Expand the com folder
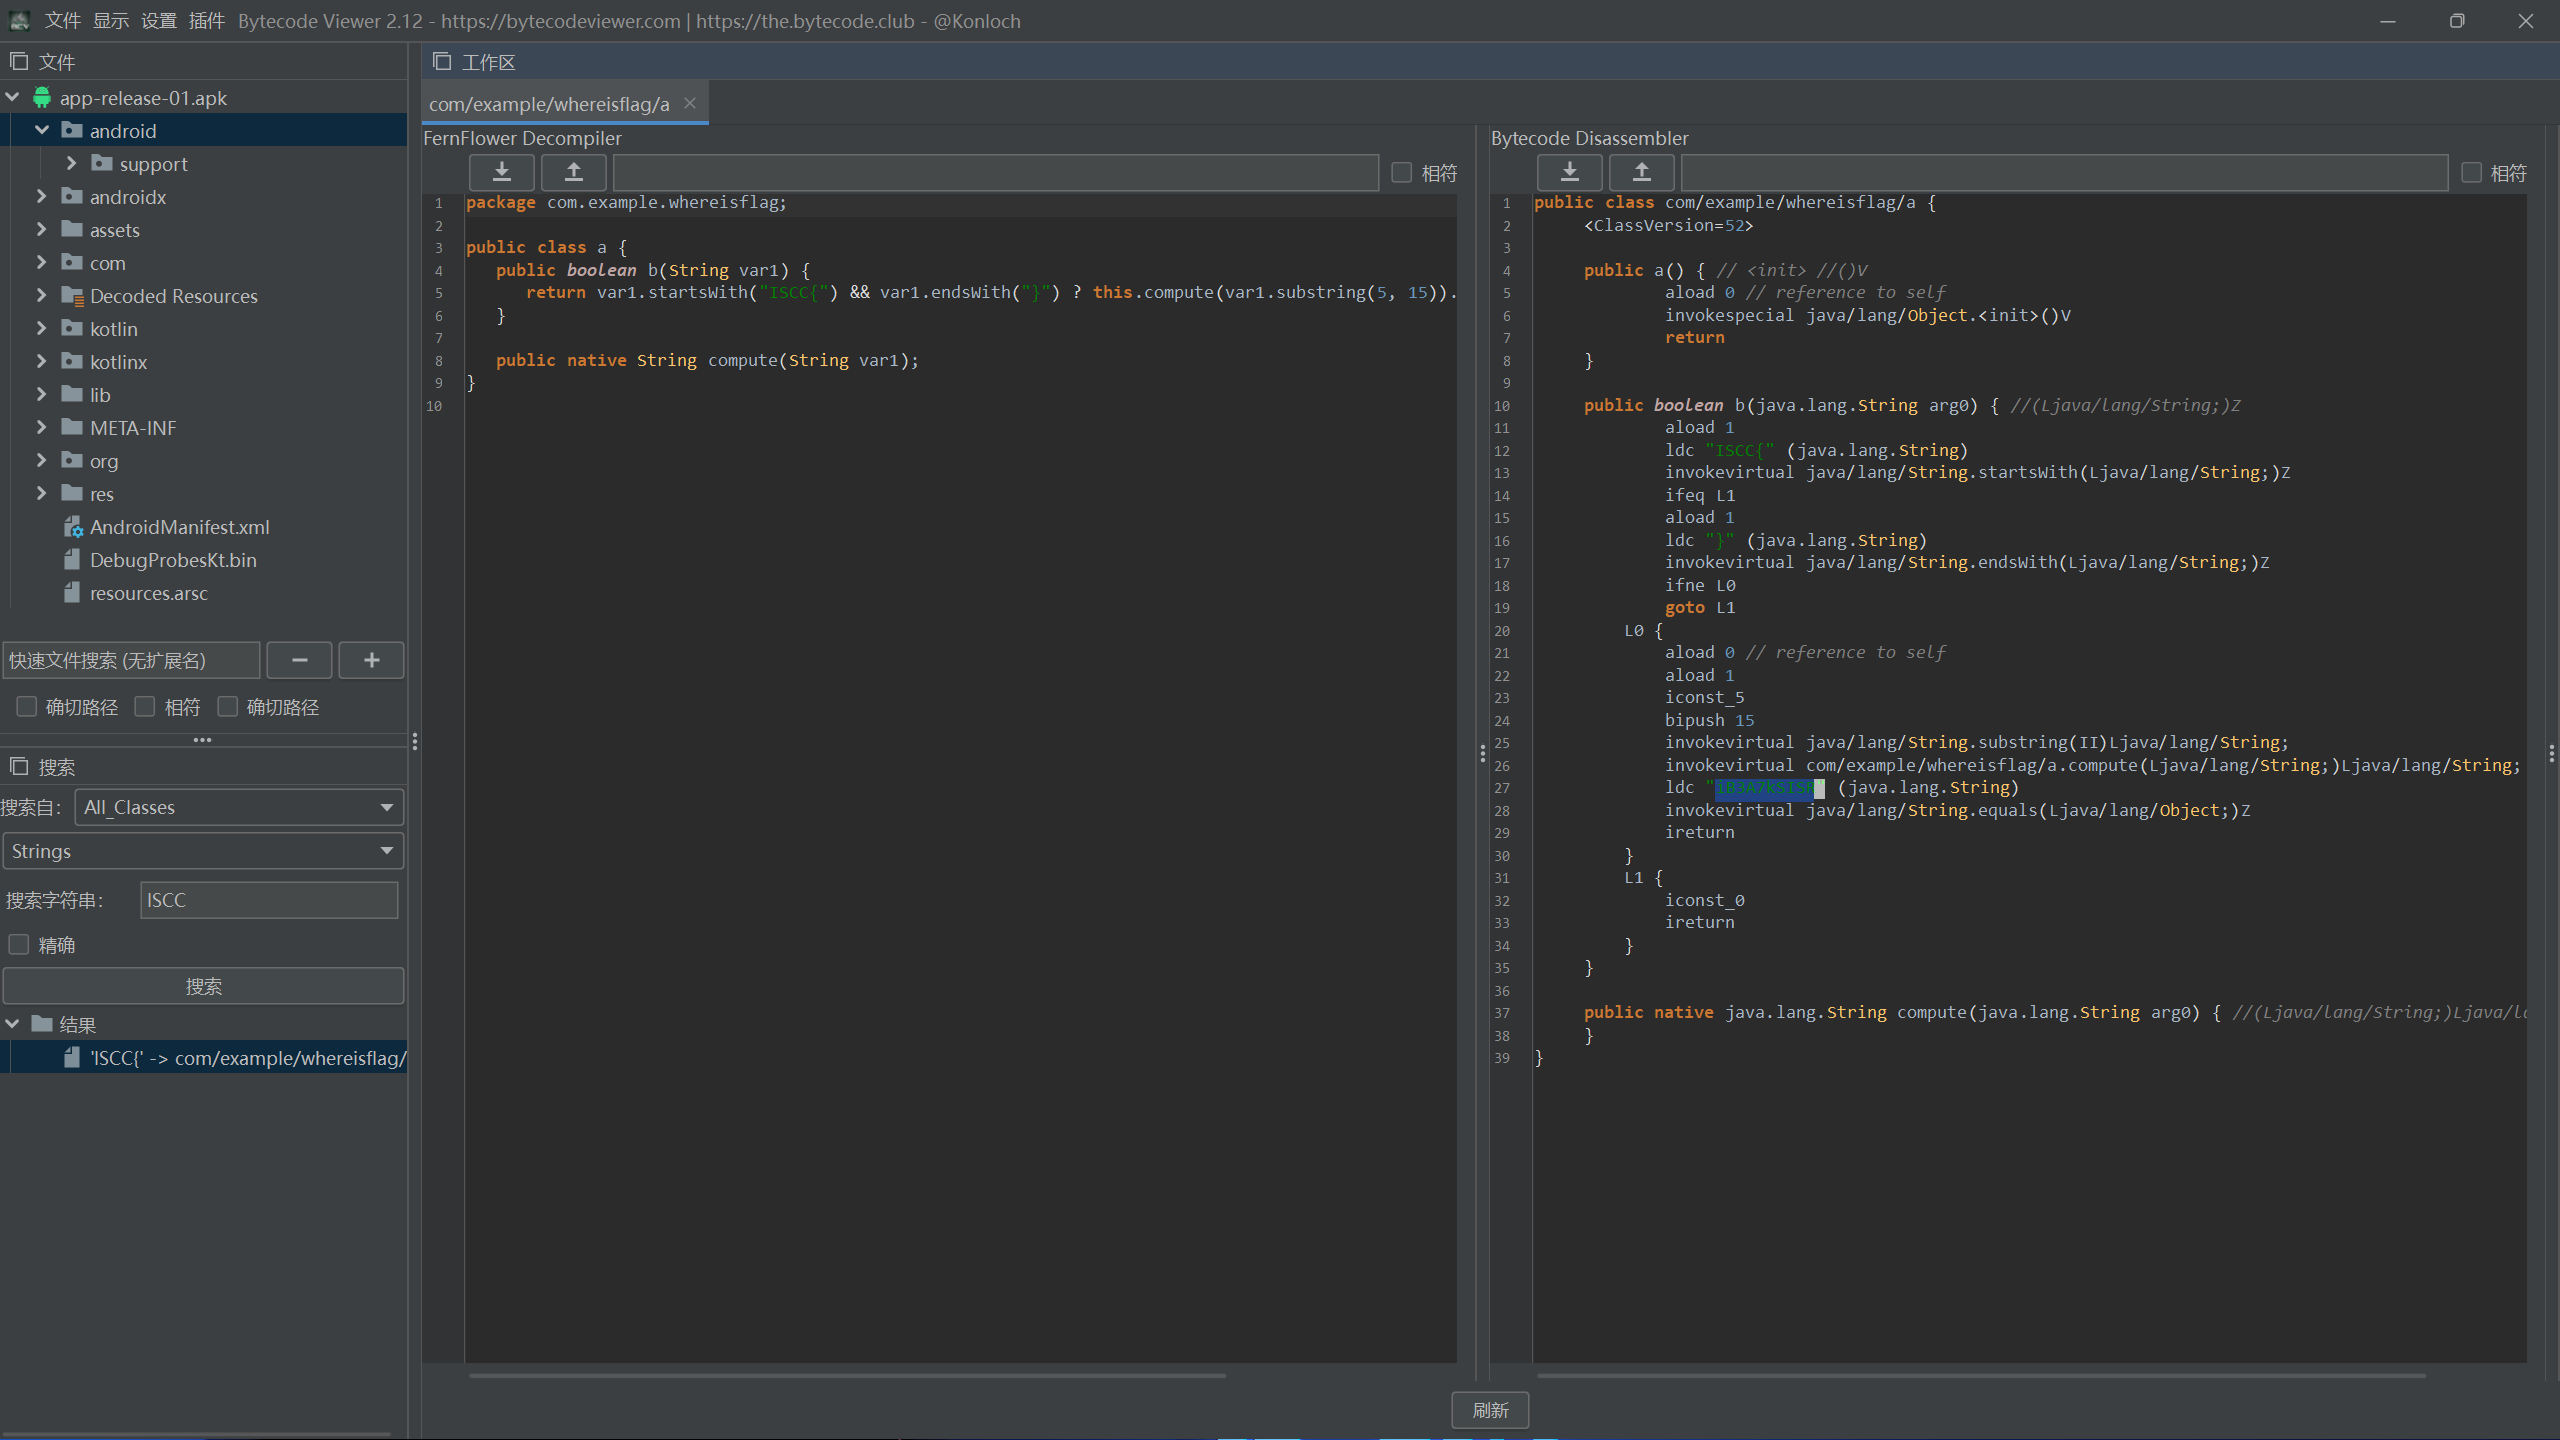Screen dimensions: 2560x1440 (x=41, y=262)
